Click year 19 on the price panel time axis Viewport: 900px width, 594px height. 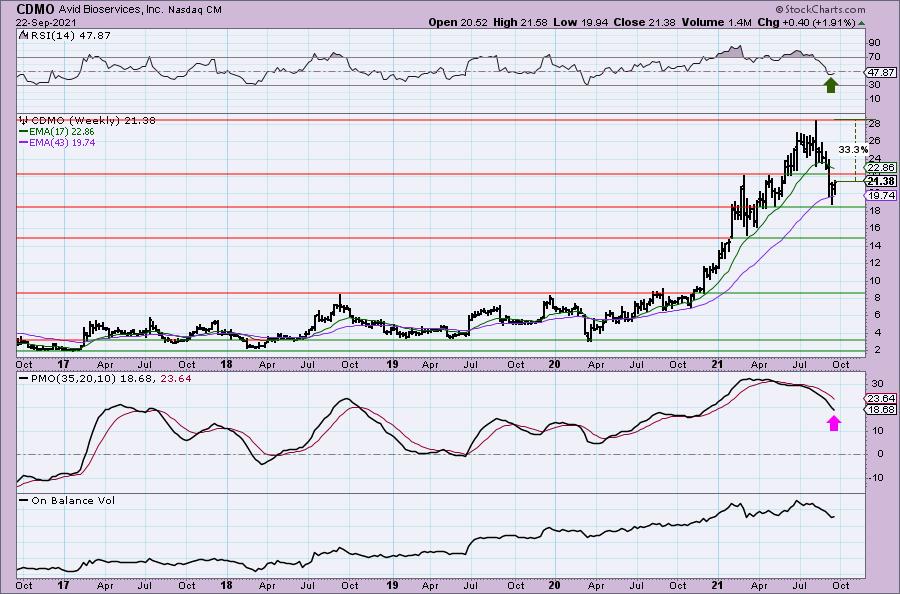(x=391, y=364)
